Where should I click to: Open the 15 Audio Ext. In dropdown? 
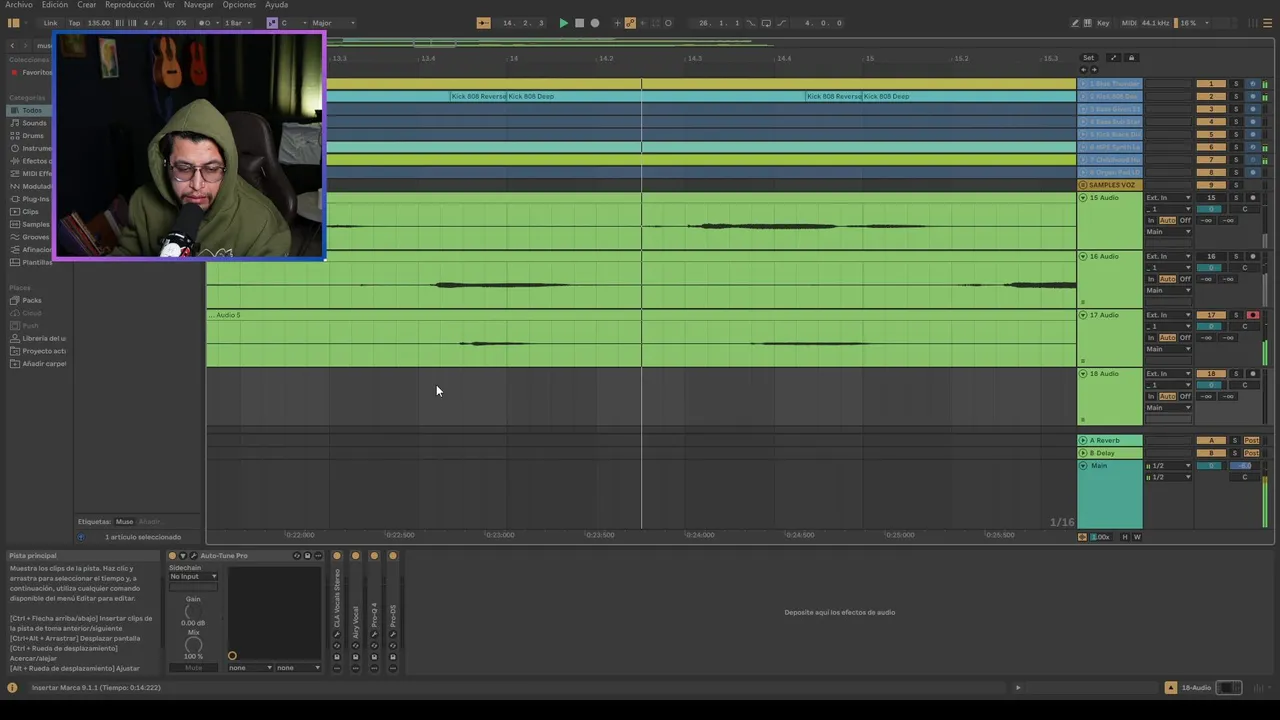tap(1169, 198)
